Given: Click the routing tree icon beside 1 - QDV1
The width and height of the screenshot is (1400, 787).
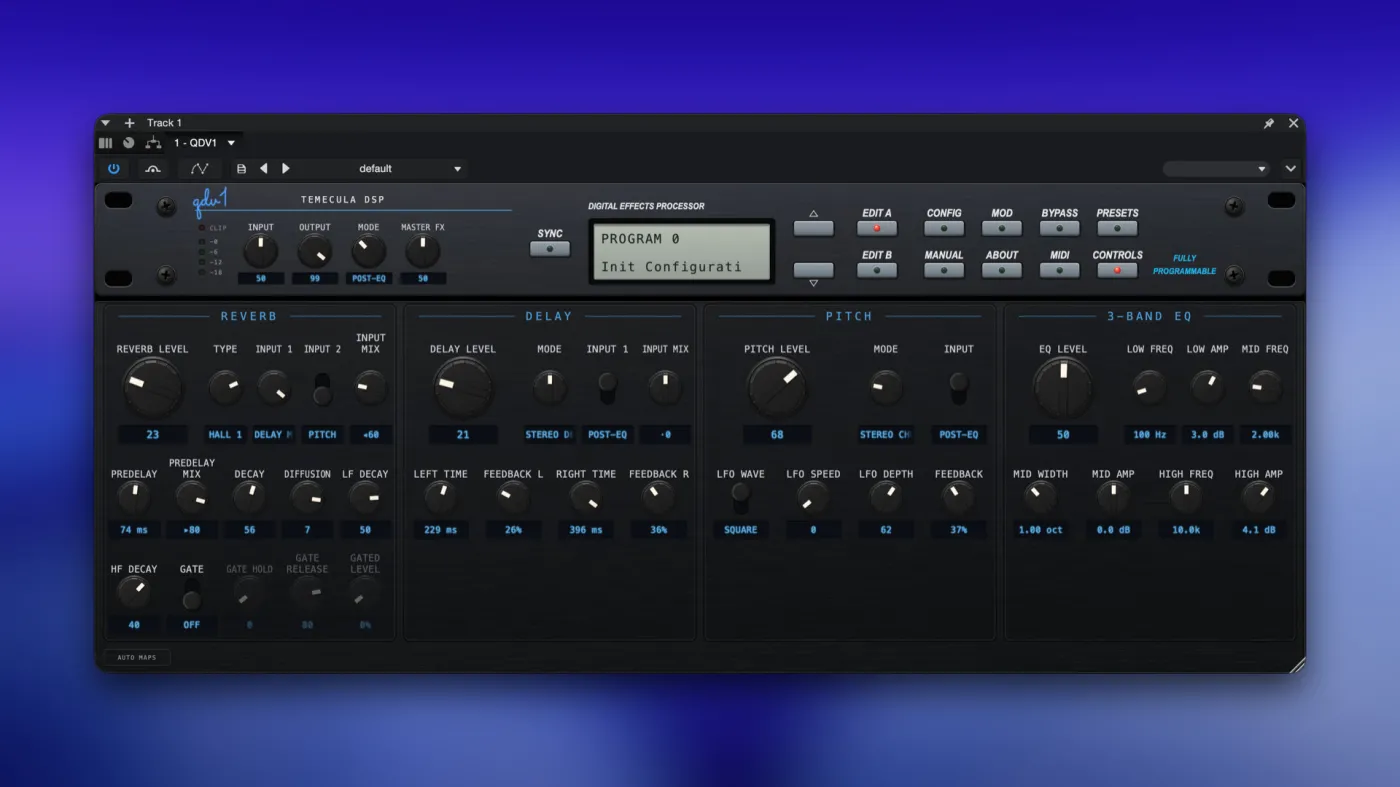Looking at the screenshot, I should point(153,143).
